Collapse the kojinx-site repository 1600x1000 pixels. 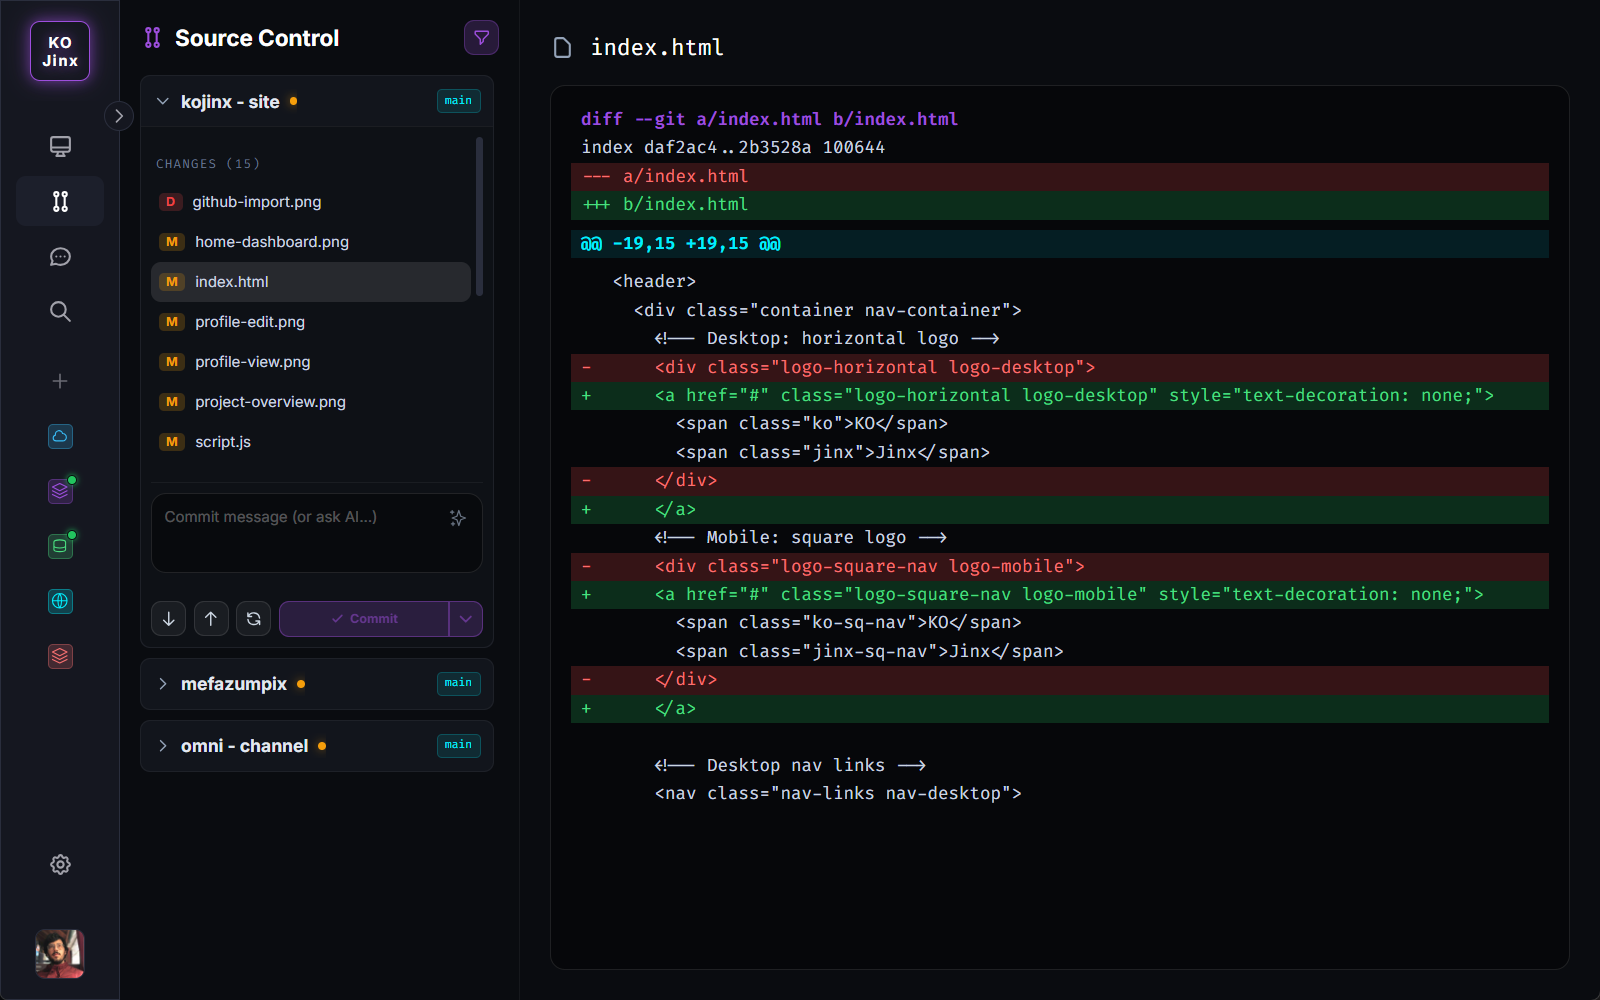163,101
